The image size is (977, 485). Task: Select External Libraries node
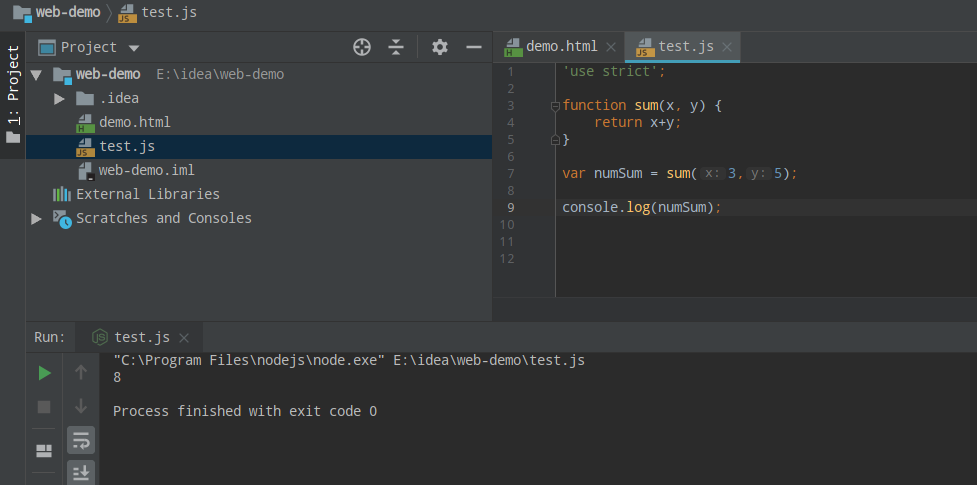click(x=148, y=194)
